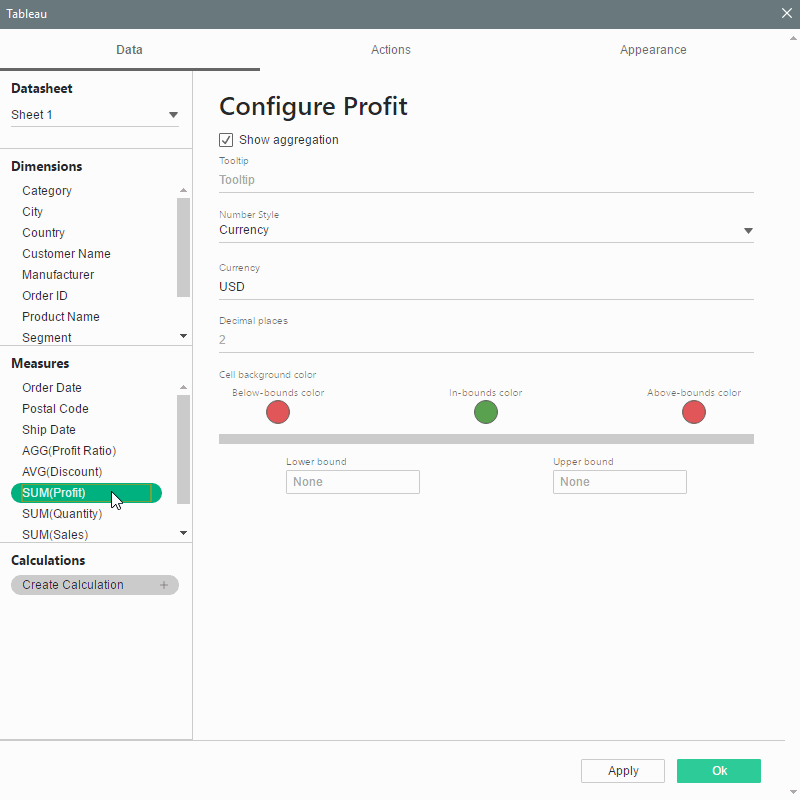Switch to the Appearance tab
The image size is (800, 800).
click(x=653, y=50)
